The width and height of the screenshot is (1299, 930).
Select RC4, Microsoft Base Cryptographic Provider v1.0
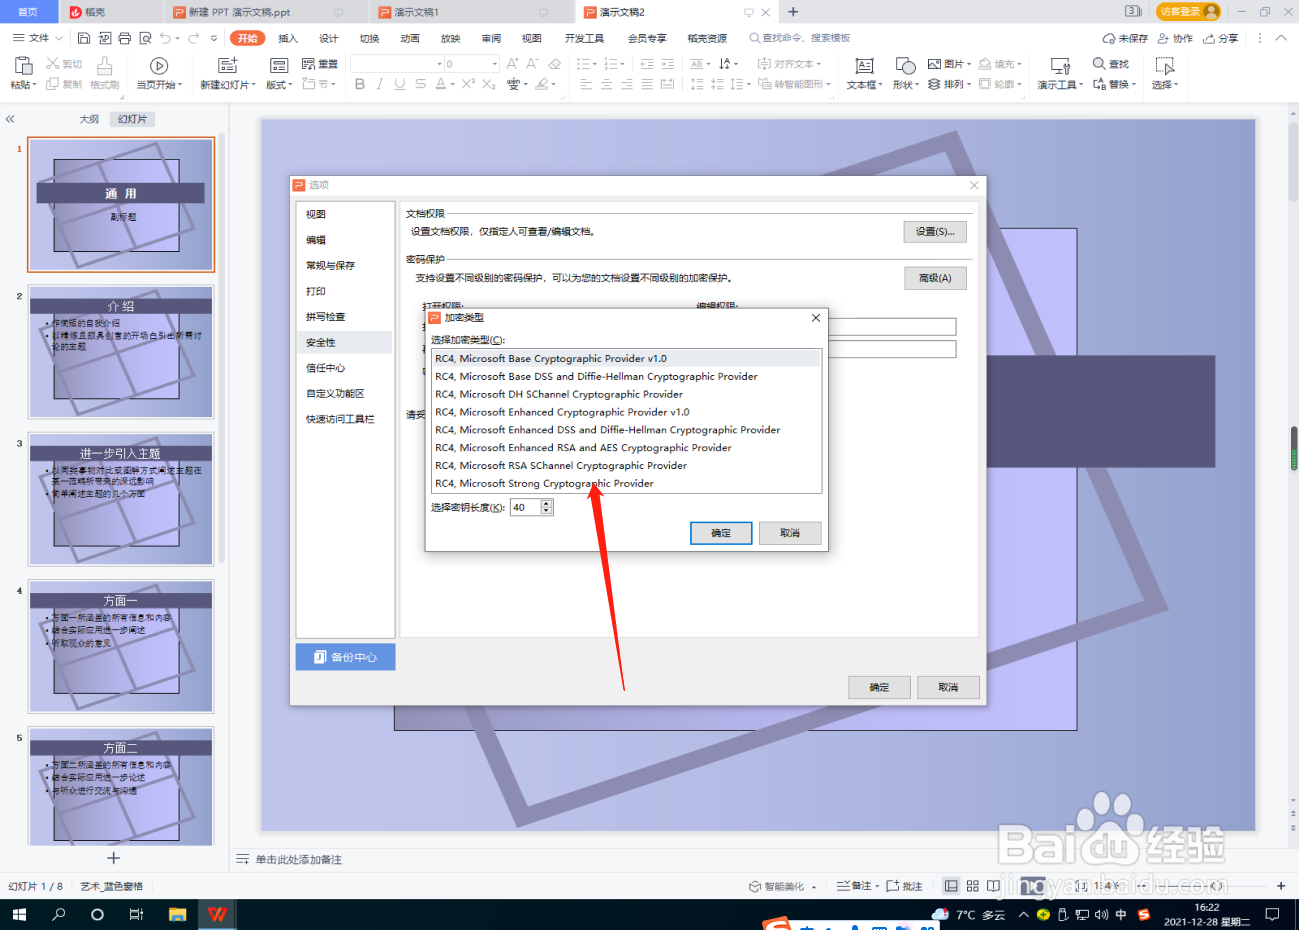click(626, 358)
